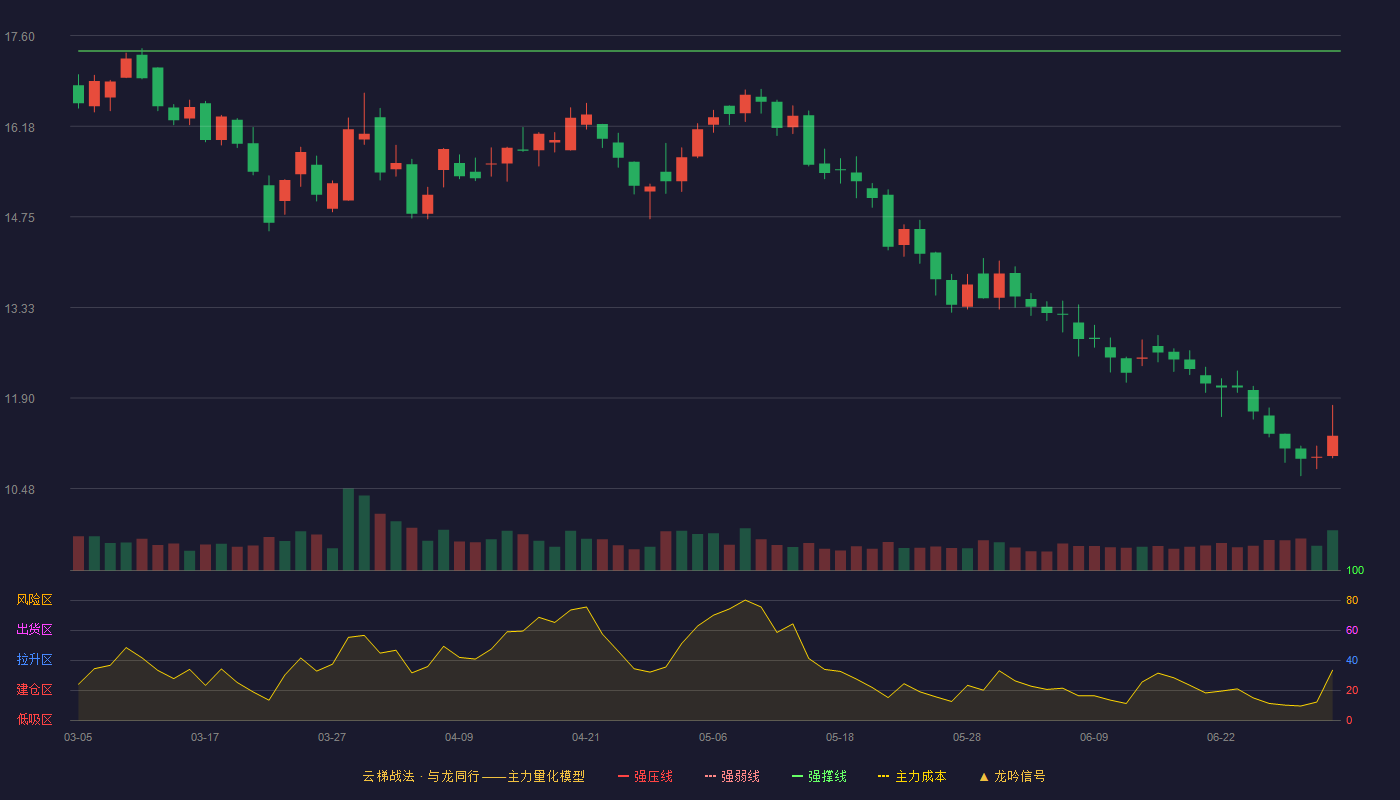Click the 10.48 price axis label
The image size is (1400, 800).
pyautogui.click(x=19, y=490)
